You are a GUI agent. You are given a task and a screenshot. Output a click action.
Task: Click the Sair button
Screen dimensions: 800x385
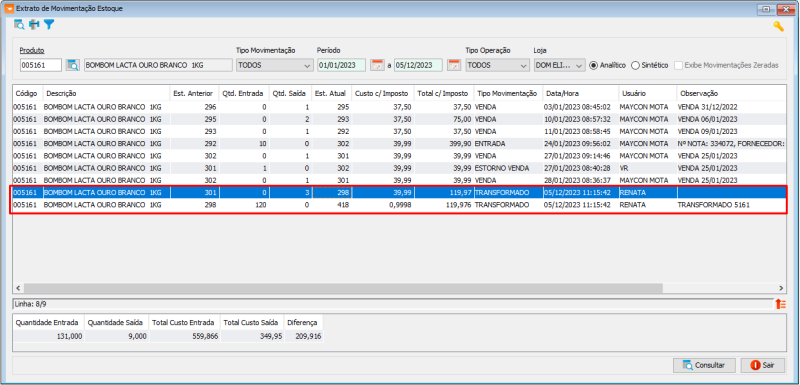762,365
